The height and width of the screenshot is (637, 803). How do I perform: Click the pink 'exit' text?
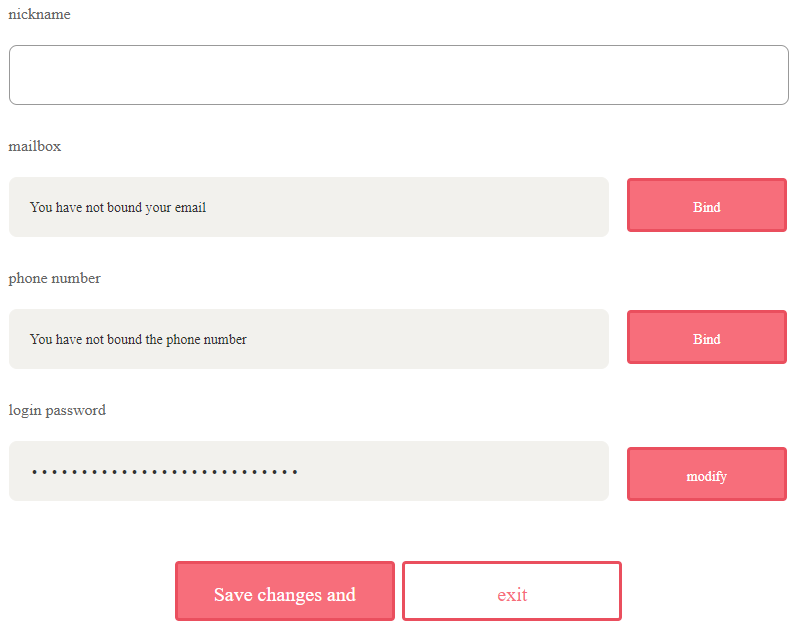[512, 595]
